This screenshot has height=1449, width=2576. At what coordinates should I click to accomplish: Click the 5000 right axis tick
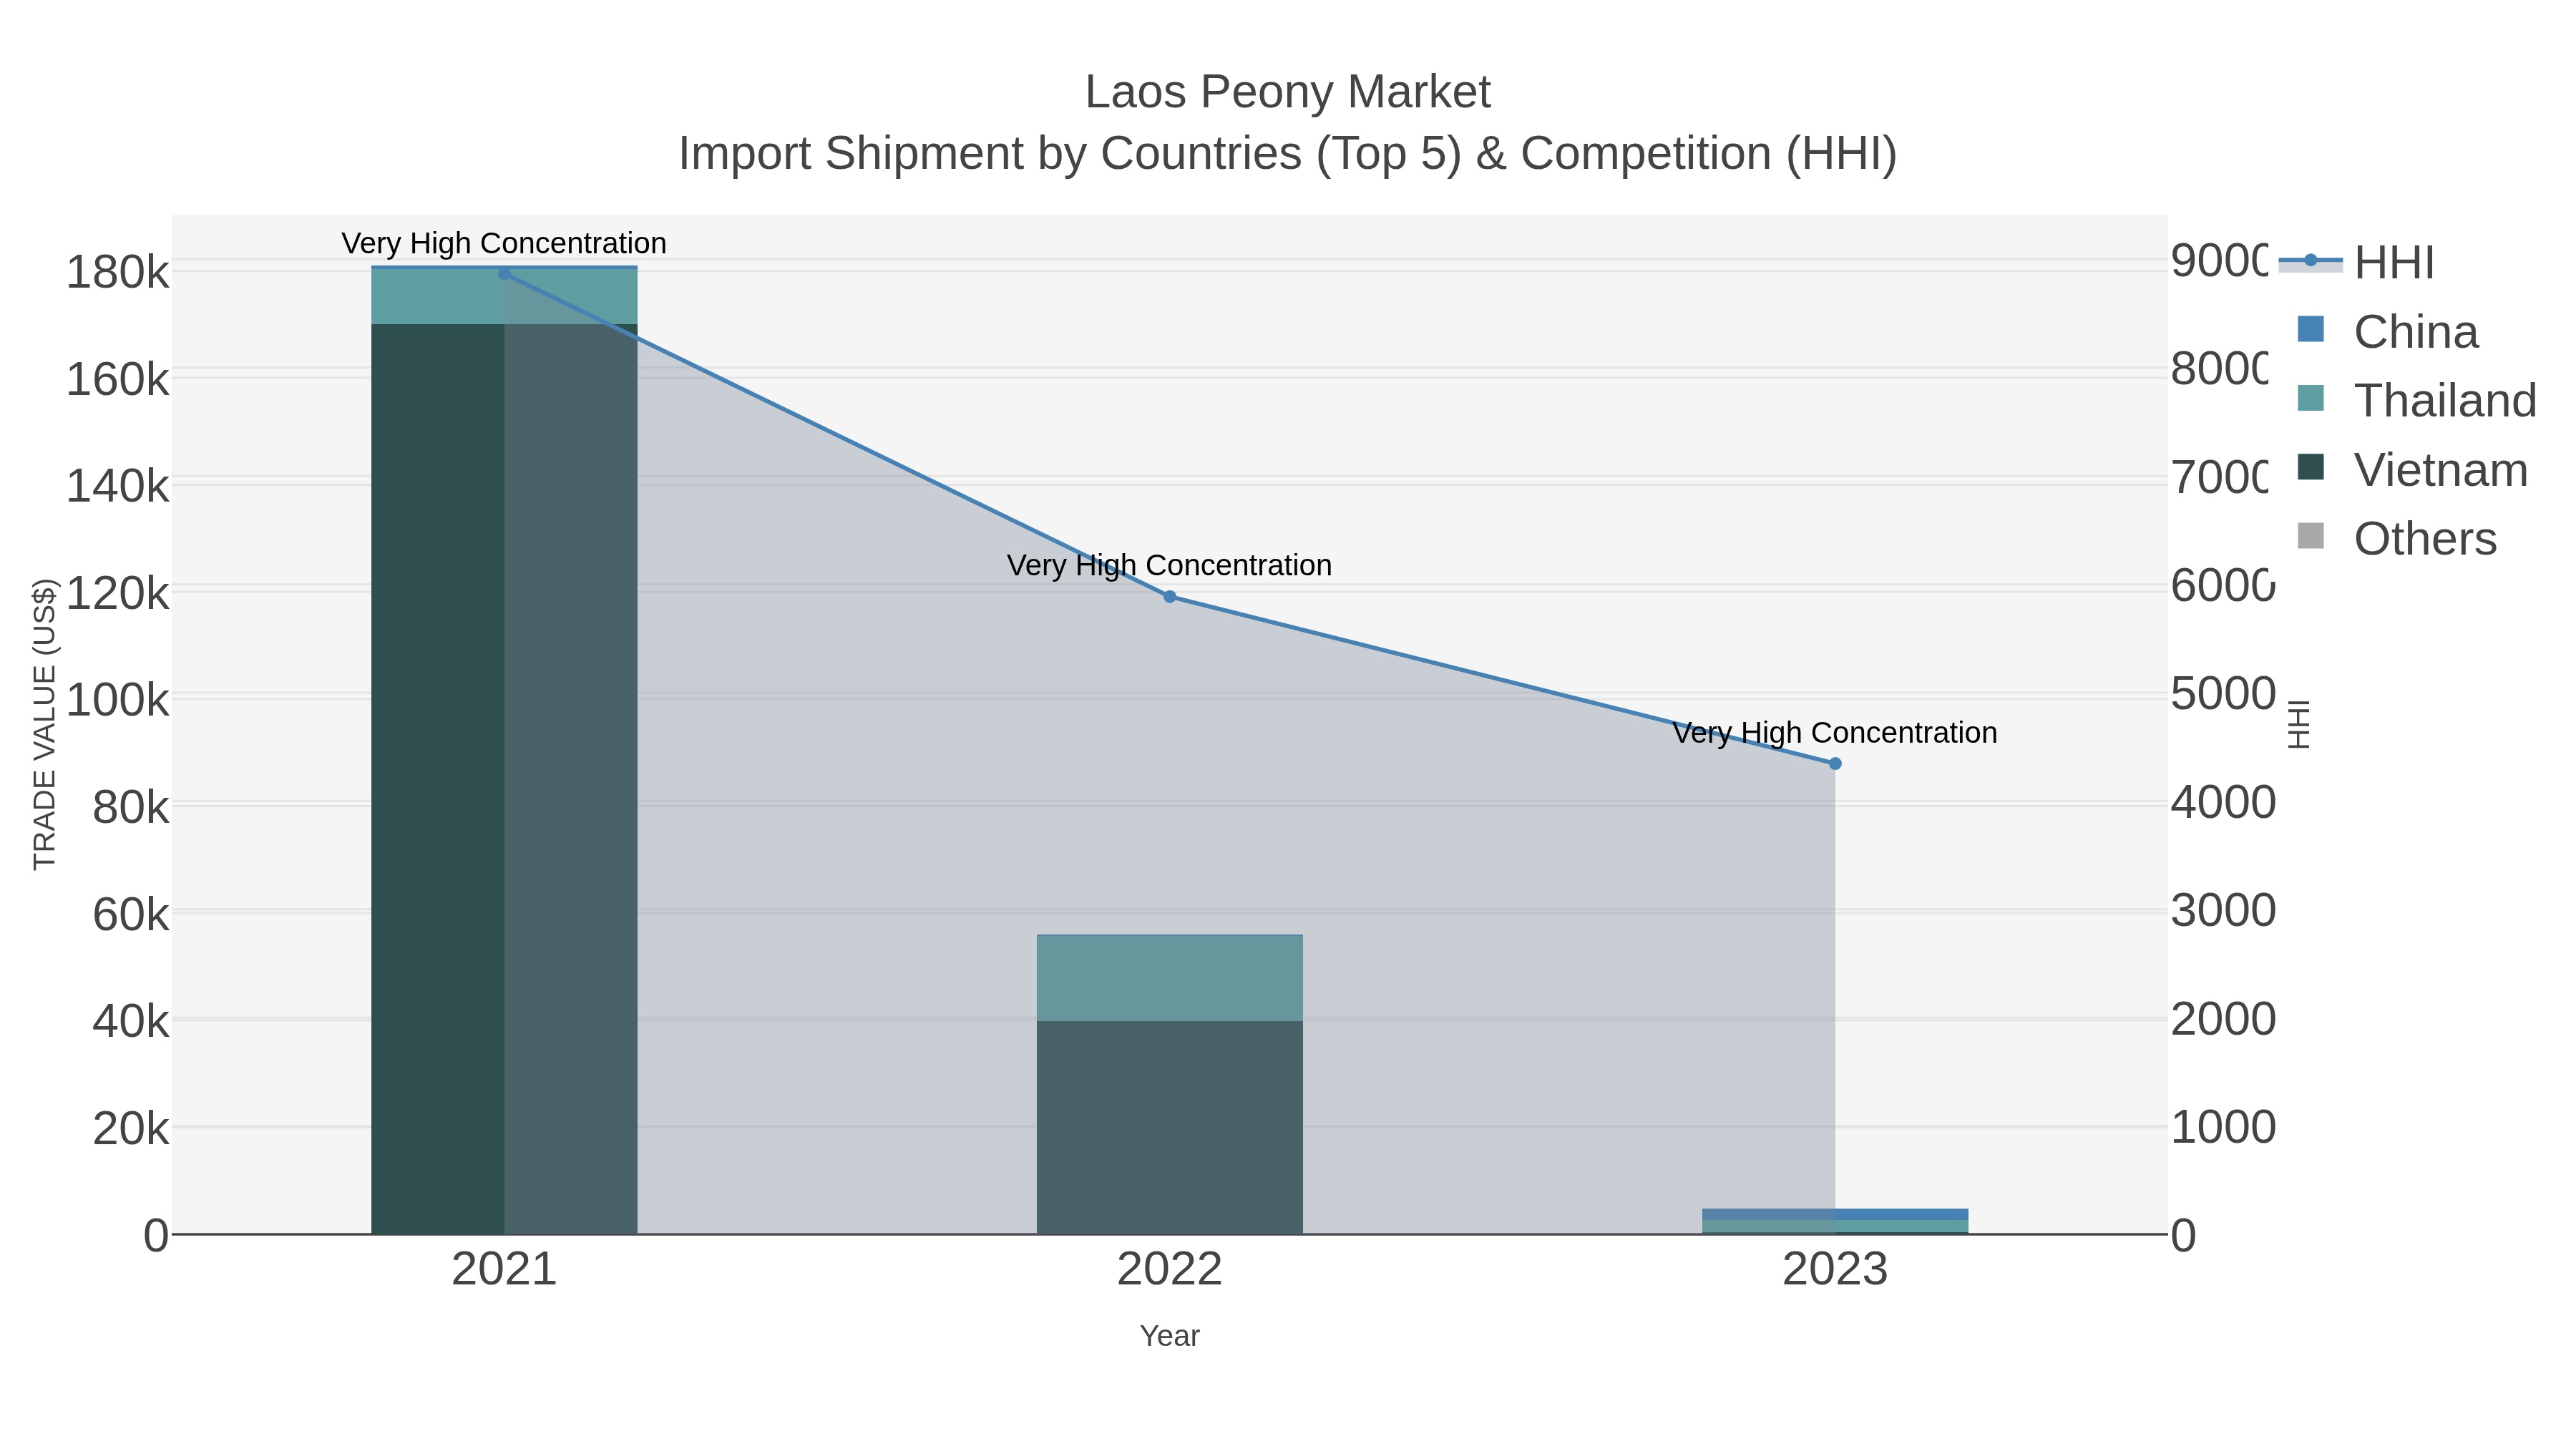pos(2224,694)
